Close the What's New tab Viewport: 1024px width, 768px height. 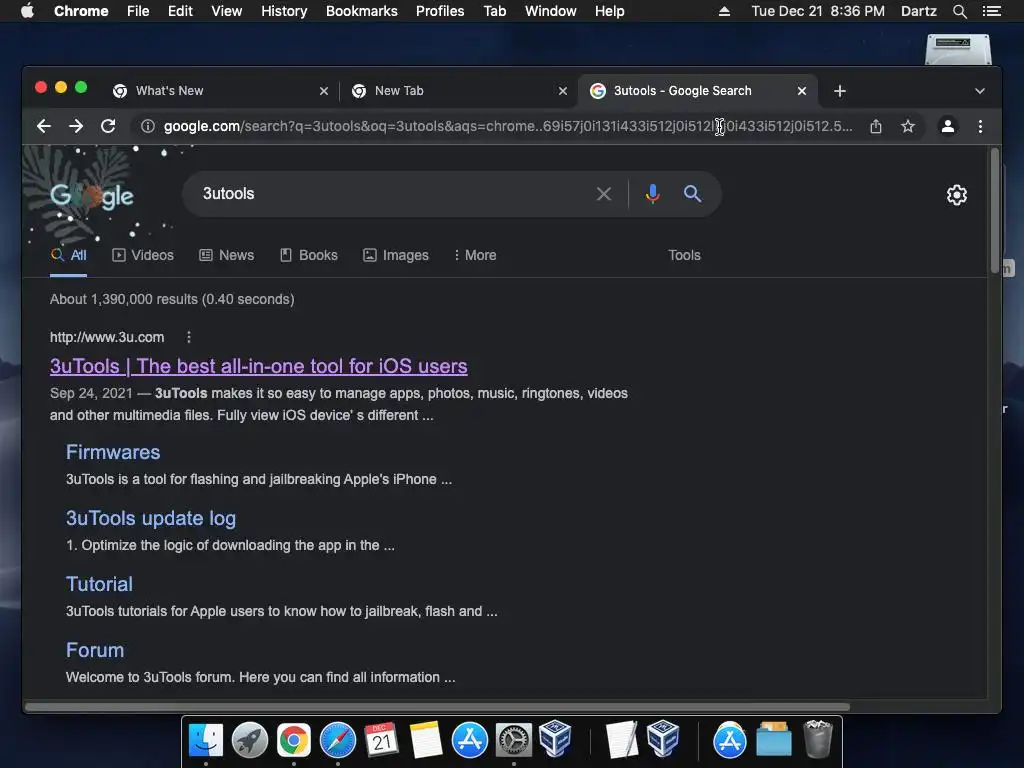coord(324,91)
